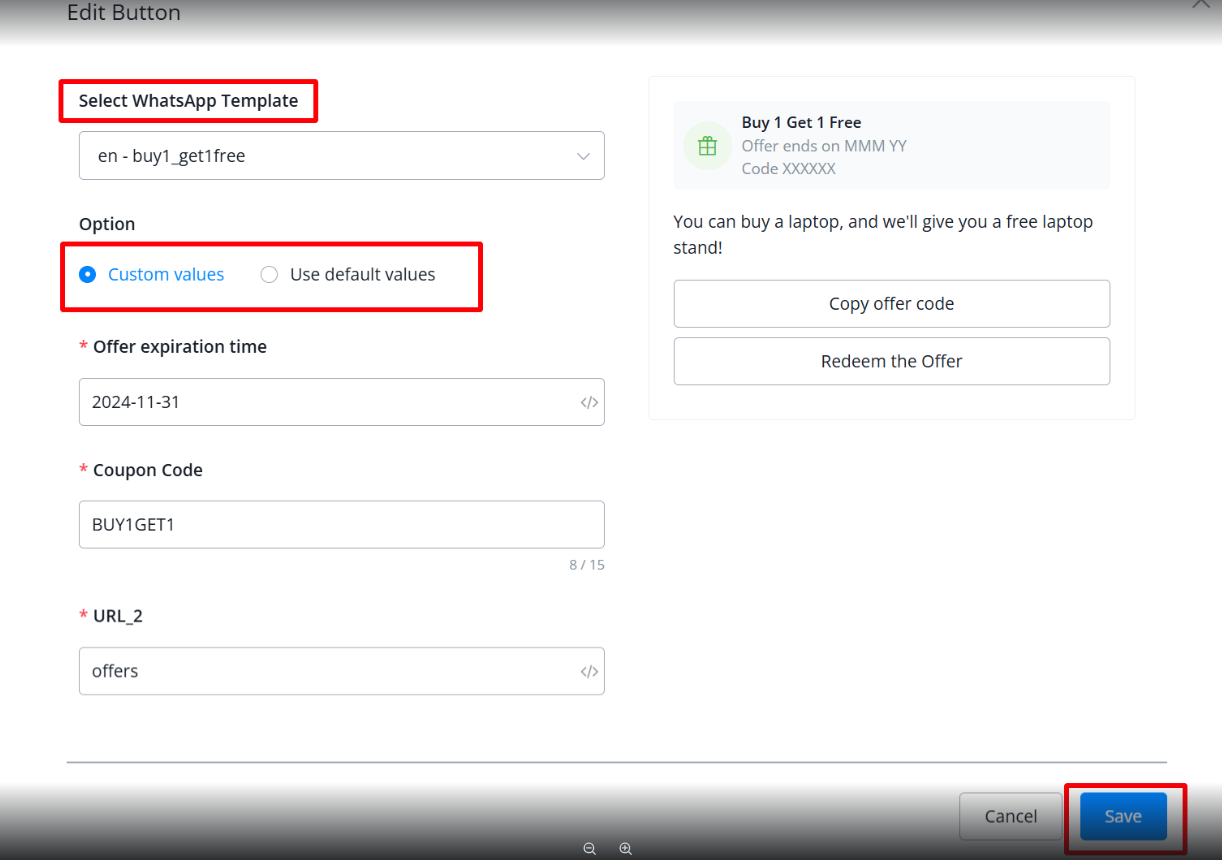1222x860 pixels.
Task: Focus the Offer expiration time input field
Action: [330, 403]
